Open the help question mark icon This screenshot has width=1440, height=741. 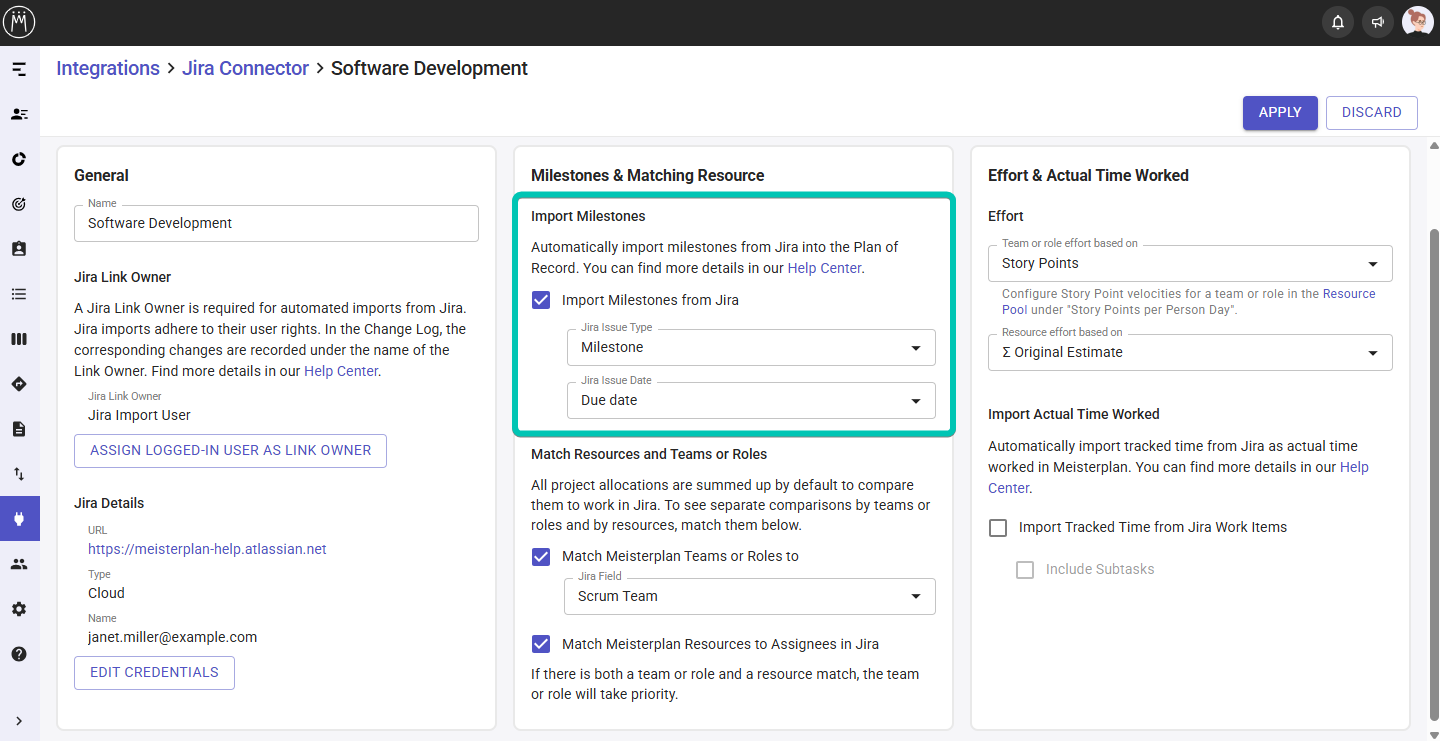point(19,654)
